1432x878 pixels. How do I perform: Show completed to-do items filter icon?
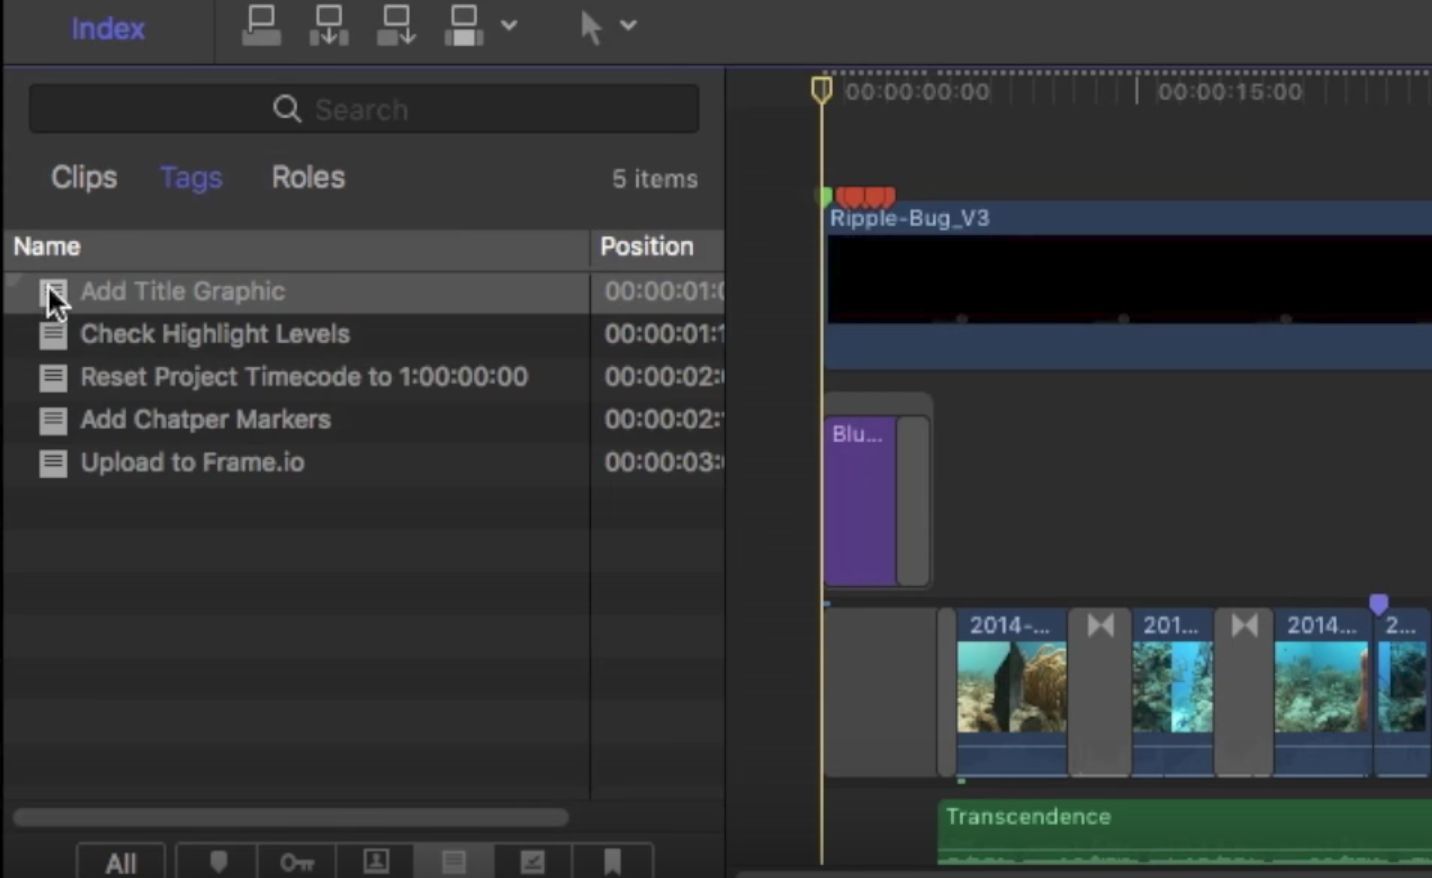(x=533, y=861)
